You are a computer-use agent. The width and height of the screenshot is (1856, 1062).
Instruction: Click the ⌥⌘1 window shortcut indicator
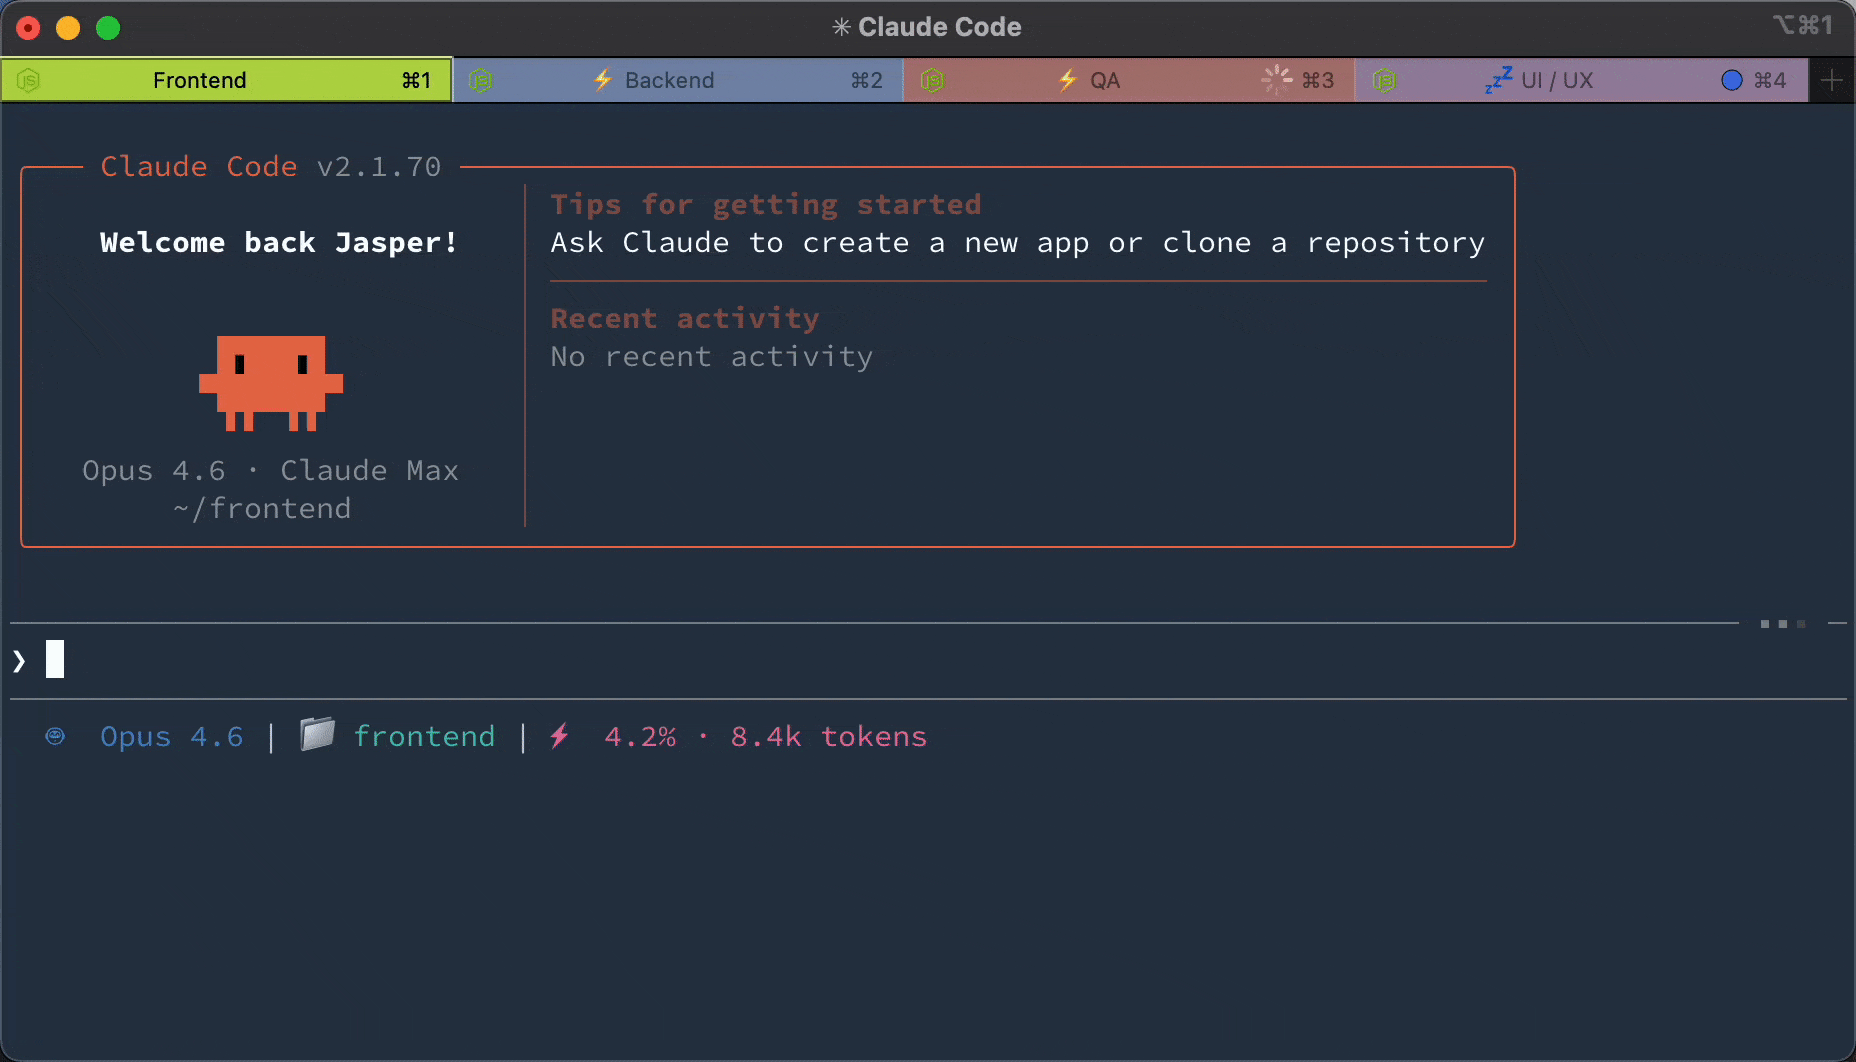(1803, 25)
